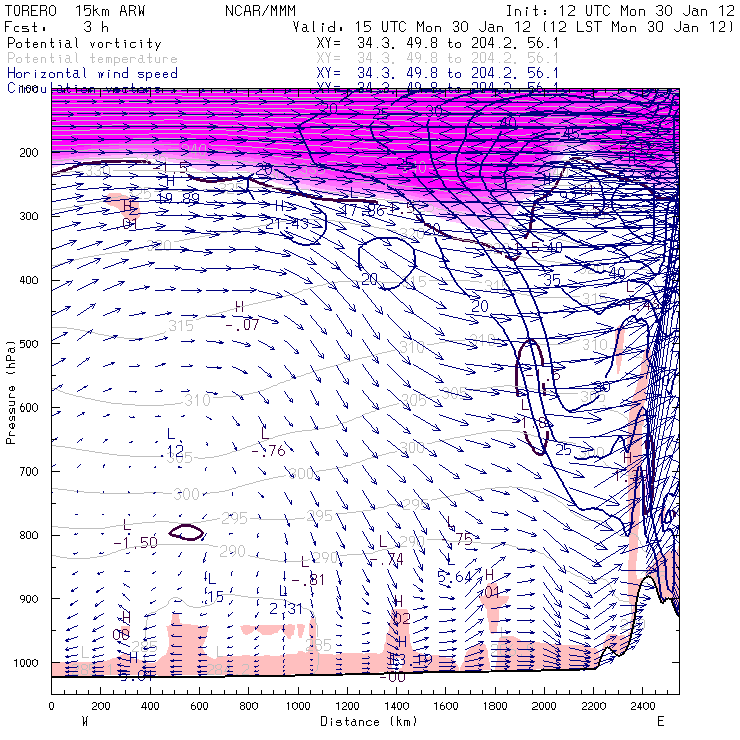
Task: Click the 'Horizontal wind speed' legend label
Action: (x=92, y=74)
